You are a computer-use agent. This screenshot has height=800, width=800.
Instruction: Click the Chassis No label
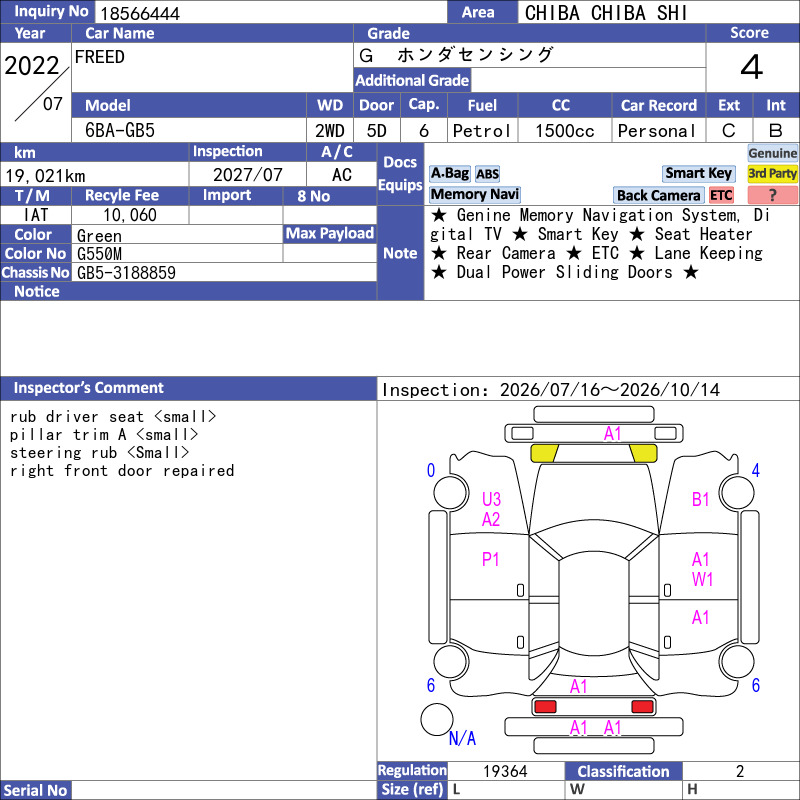36,272
